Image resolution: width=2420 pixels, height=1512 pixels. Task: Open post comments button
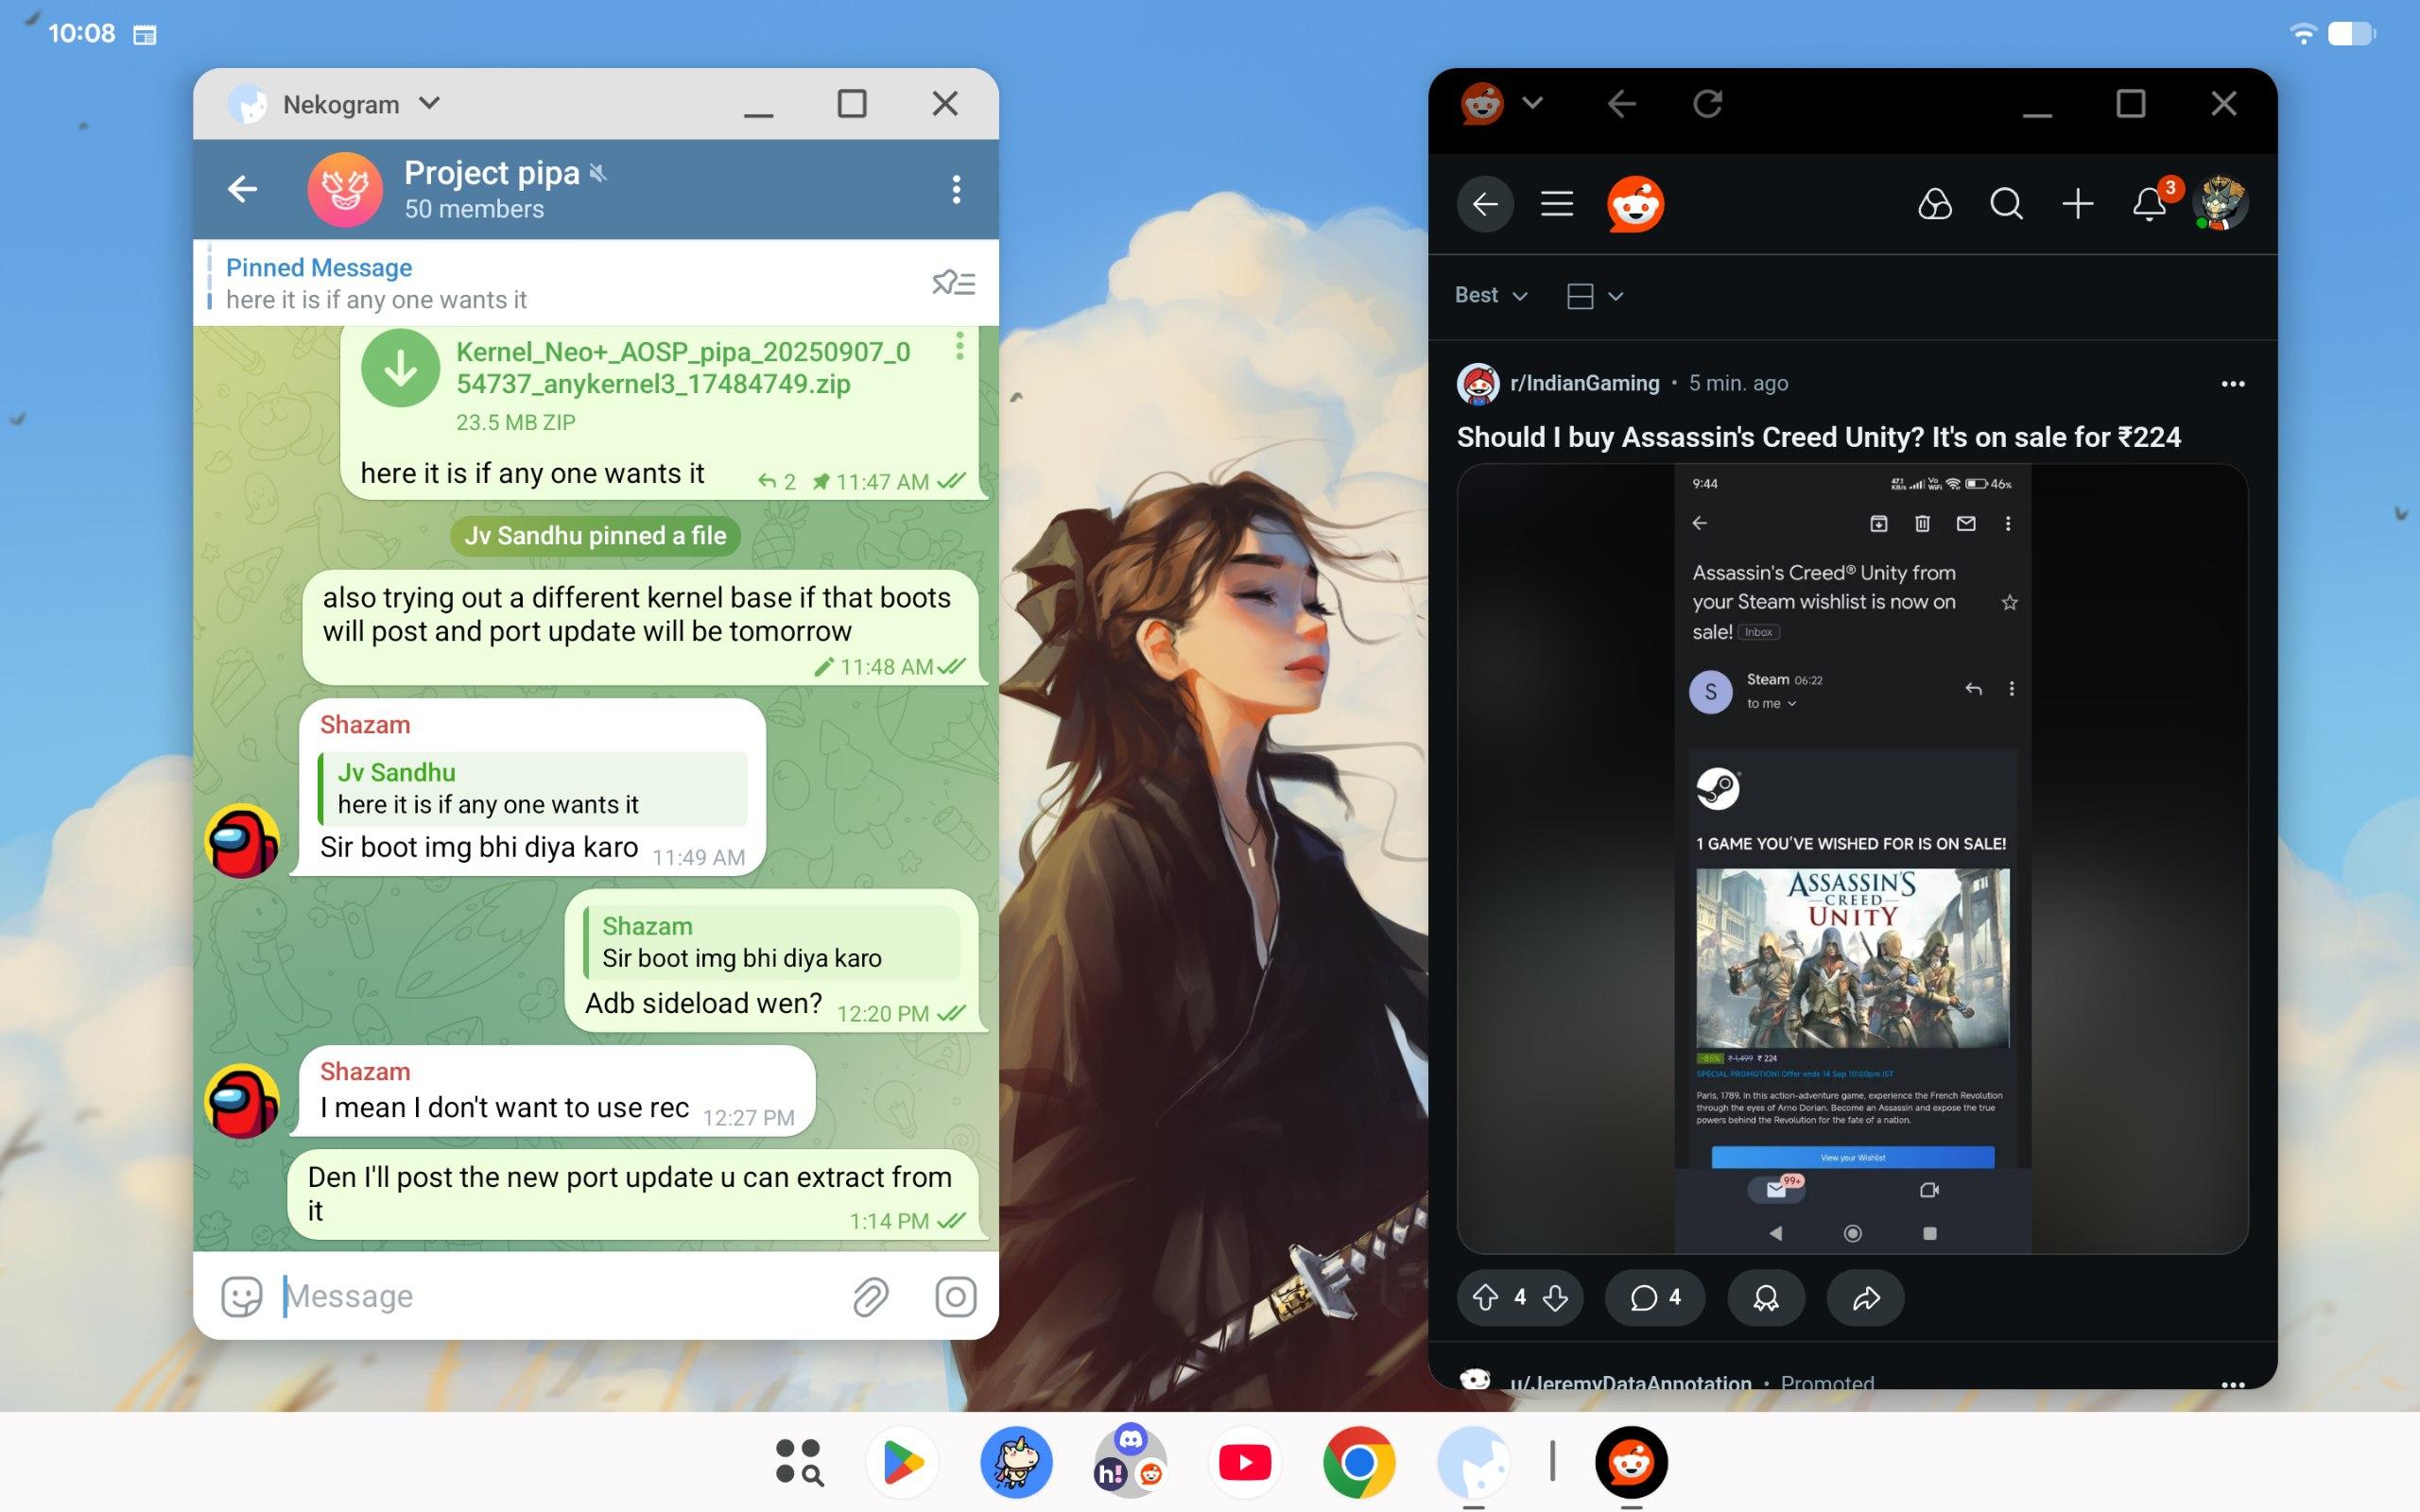pos(1655,1298)
